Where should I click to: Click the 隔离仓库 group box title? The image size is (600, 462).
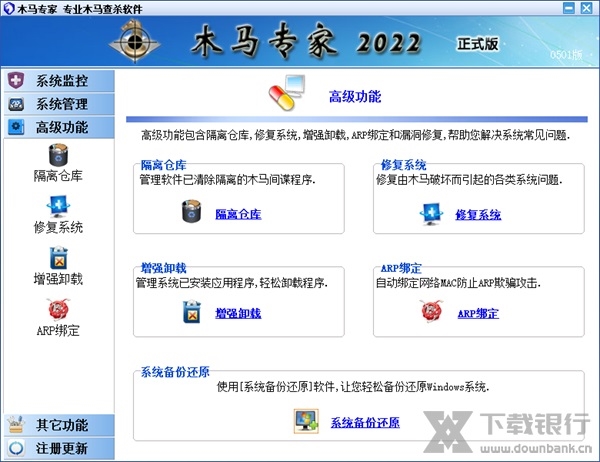[x=163, y=165]
